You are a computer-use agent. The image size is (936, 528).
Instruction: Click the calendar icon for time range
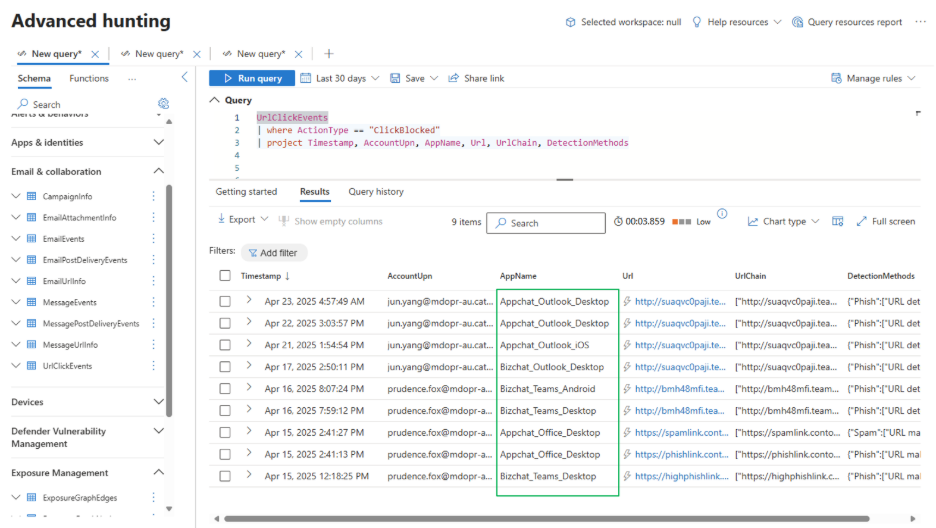tap(306, 78)
